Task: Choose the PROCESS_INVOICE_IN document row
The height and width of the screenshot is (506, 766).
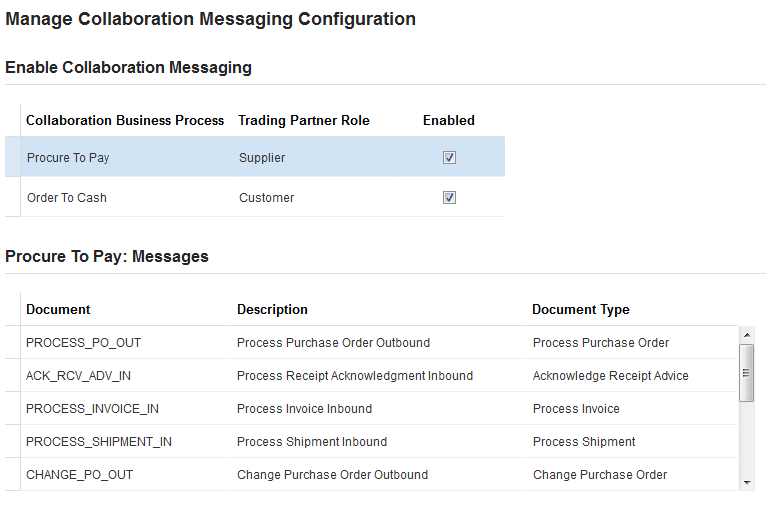Action: [x=92, y=409]
